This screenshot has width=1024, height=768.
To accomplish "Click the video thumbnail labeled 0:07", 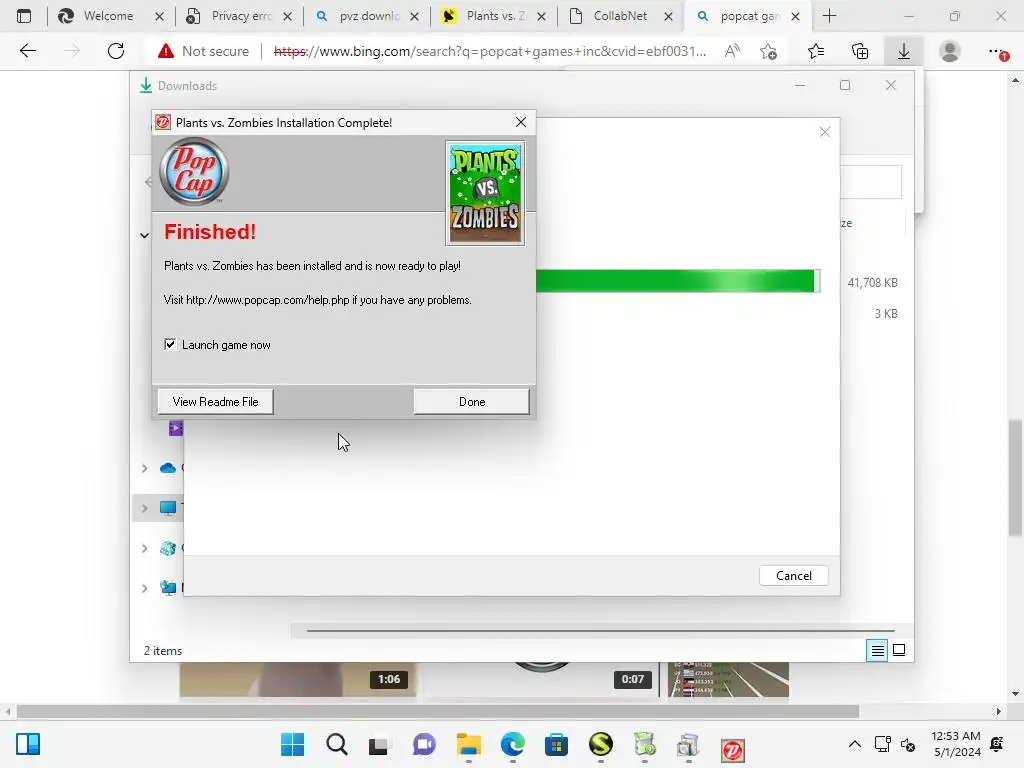I will pos(541,680).
